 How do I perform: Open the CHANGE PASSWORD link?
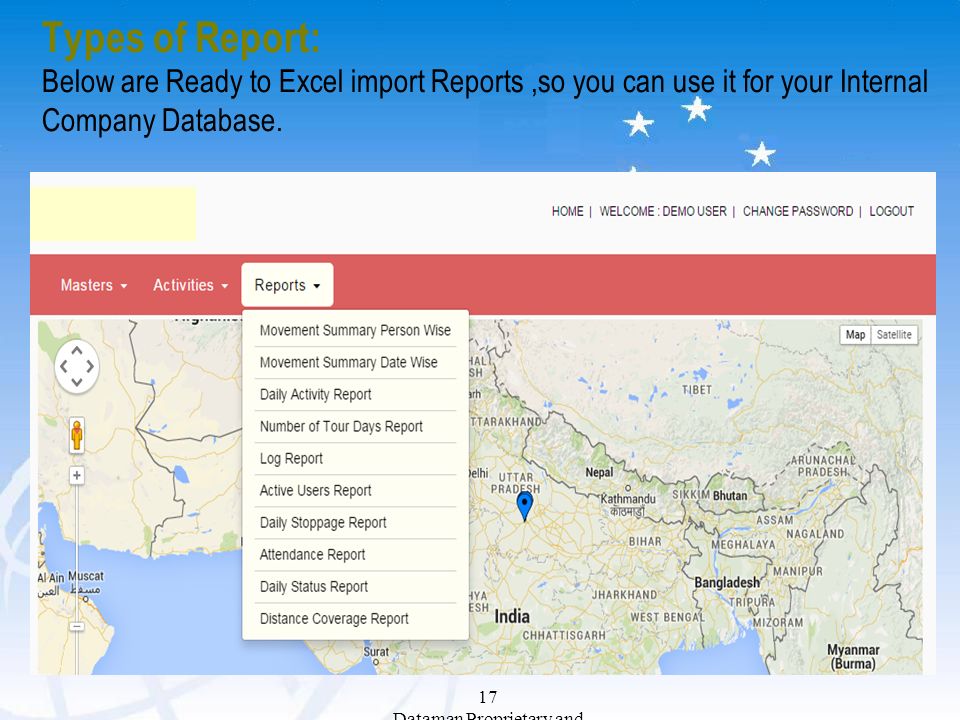pos(798,211)
